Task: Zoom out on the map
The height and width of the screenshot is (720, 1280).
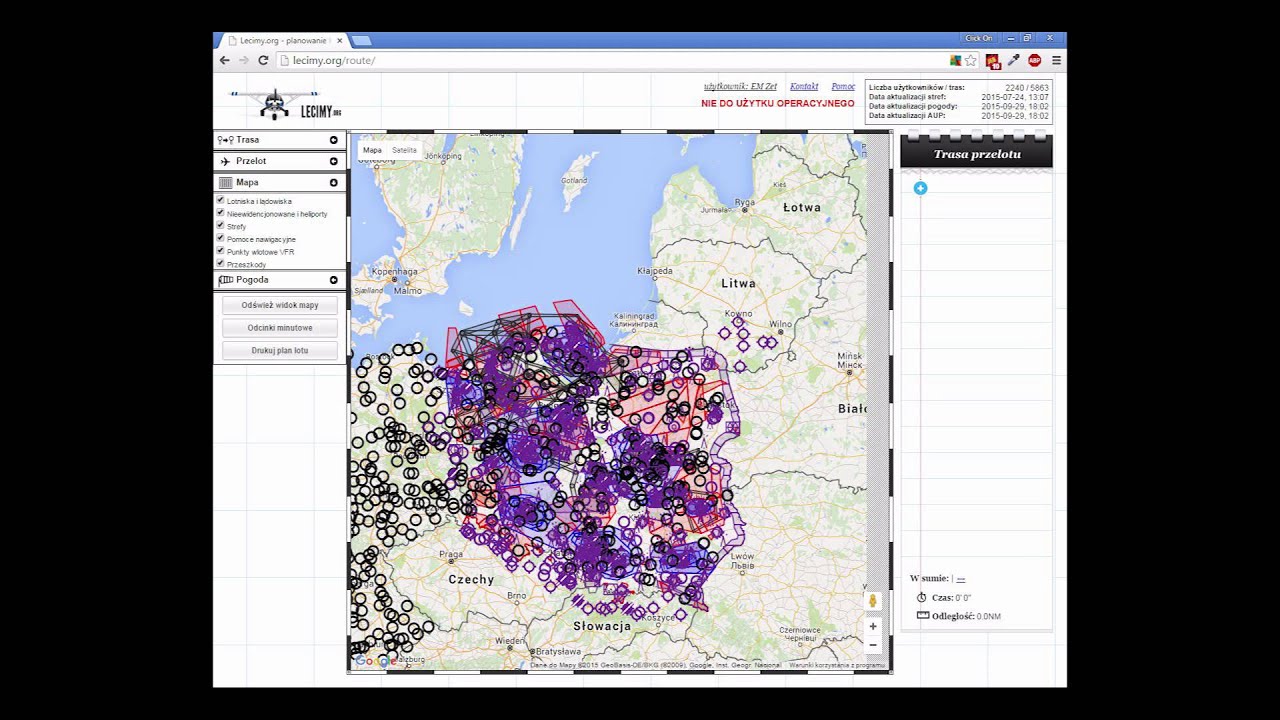Action: 873,645
